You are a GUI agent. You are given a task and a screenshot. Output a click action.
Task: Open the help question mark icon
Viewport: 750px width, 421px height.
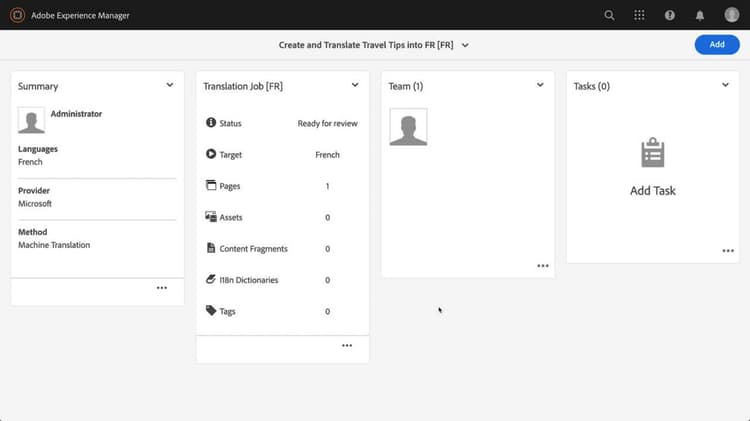(x=670, y=15)
